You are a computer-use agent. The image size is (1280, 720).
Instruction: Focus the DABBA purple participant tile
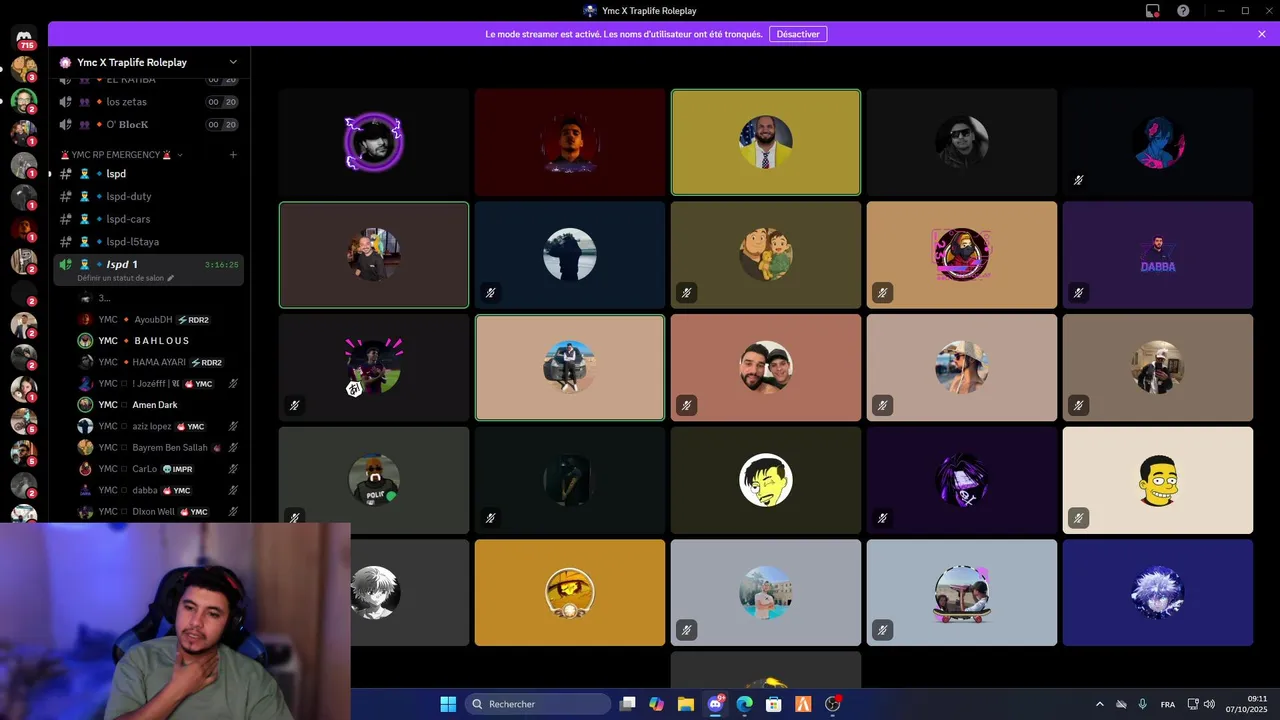1158,255
